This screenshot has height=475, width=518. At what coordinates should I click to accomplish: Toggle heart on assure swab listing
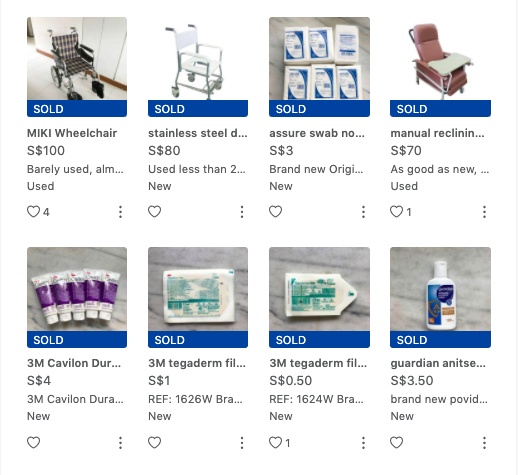pos(275,212)
